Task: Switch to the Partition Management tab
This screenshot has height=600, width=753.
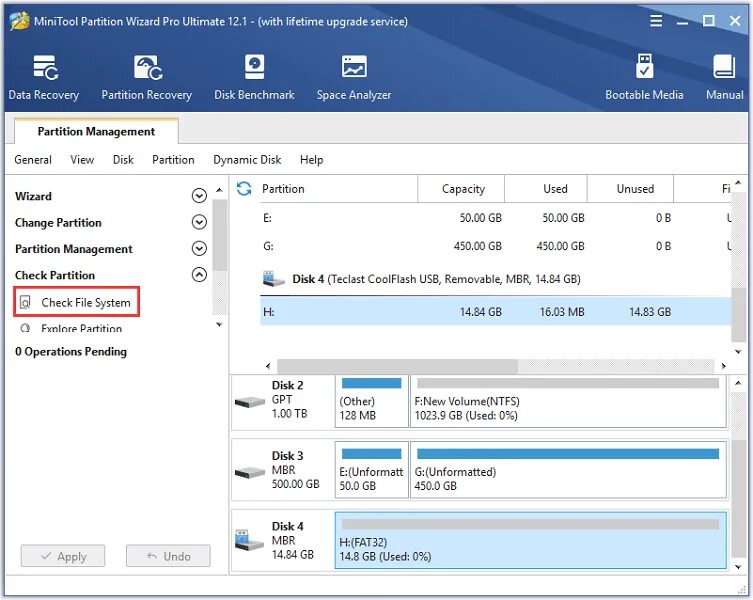Action: [96, 131]
